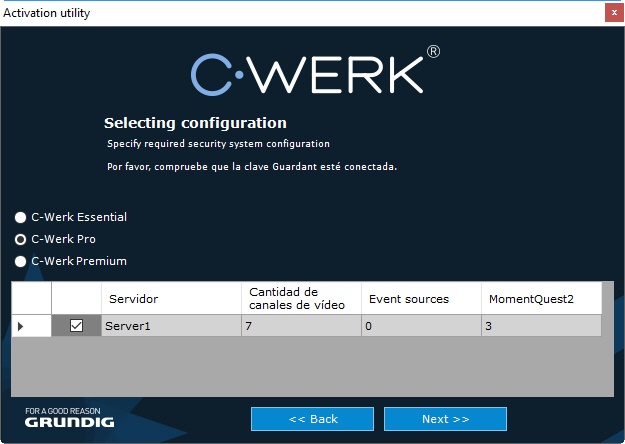Pick the C-Werk Premium radio button
The height and width of the screenshot is (444, 625).
click(20, 262)
